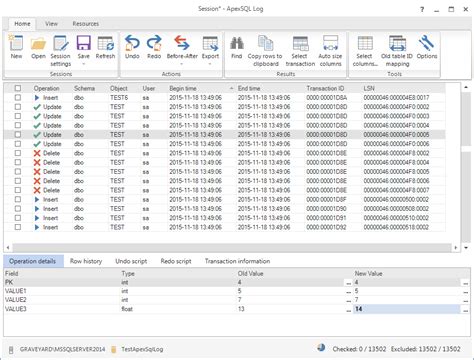Check the highlighted Update row checkbox
474x360 pixels.
pos(18,135)
